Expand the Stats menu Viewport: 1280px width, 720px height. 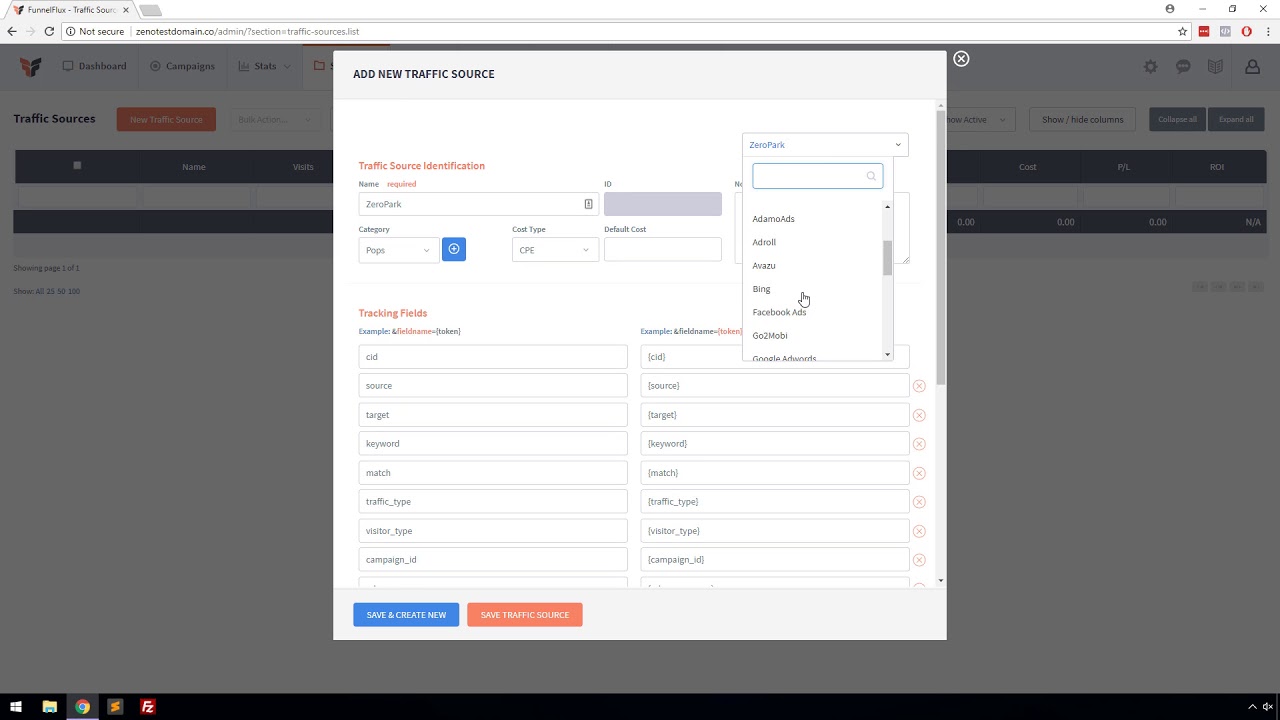[x=265, y=66]
